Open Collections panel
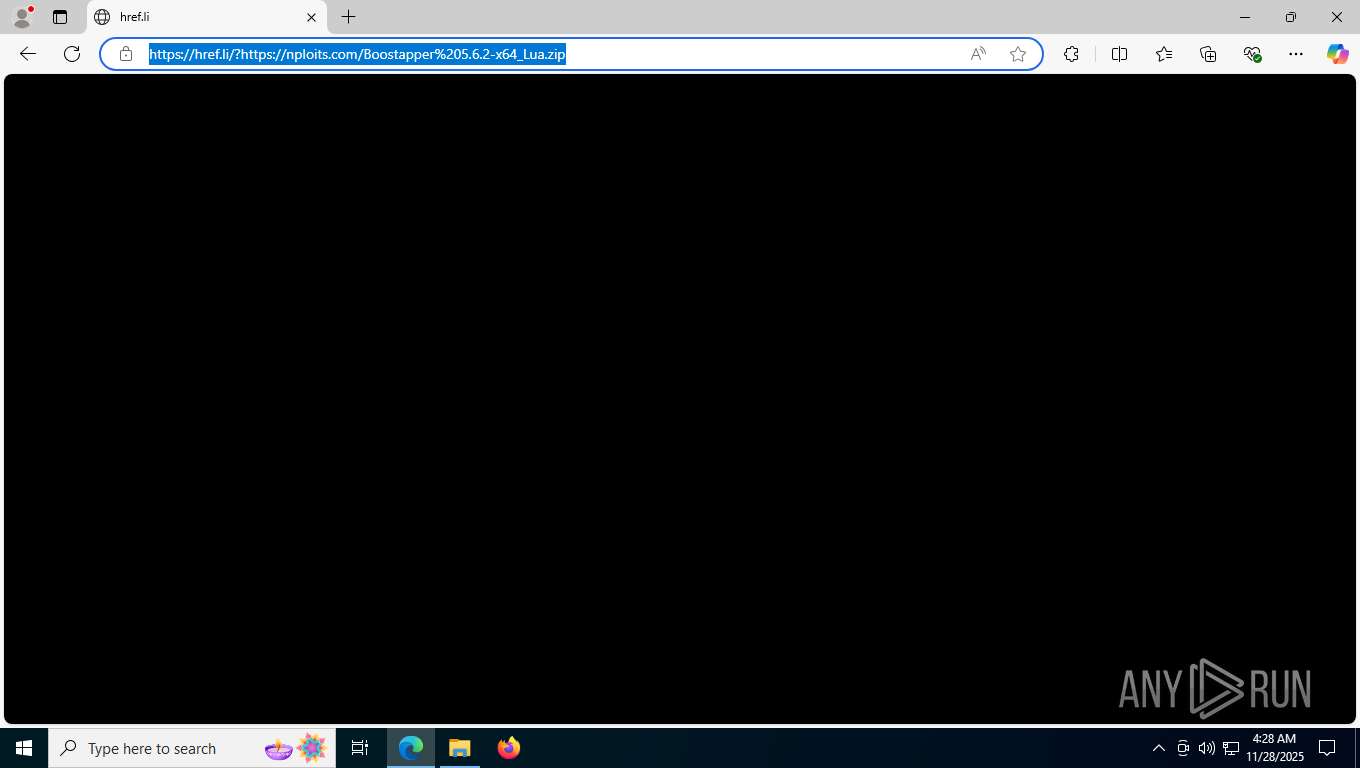 pyautogui.click(x=1208, y=54)
